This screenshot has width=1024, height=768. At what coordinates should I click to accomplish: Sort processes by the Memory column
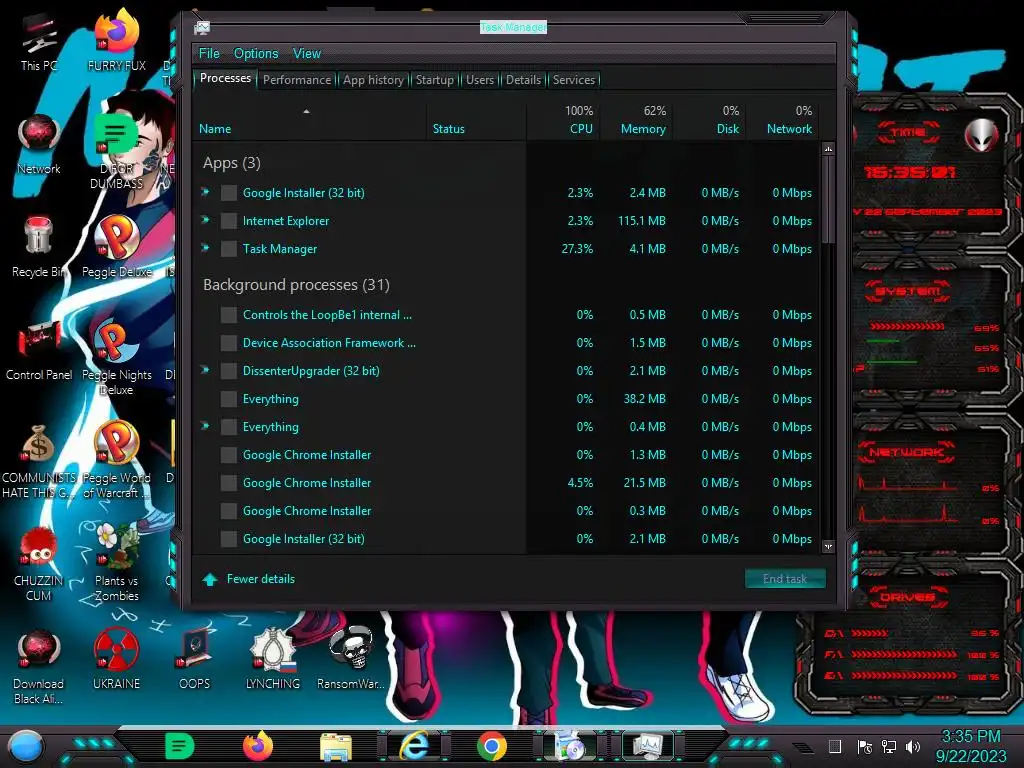click(637, 120)
